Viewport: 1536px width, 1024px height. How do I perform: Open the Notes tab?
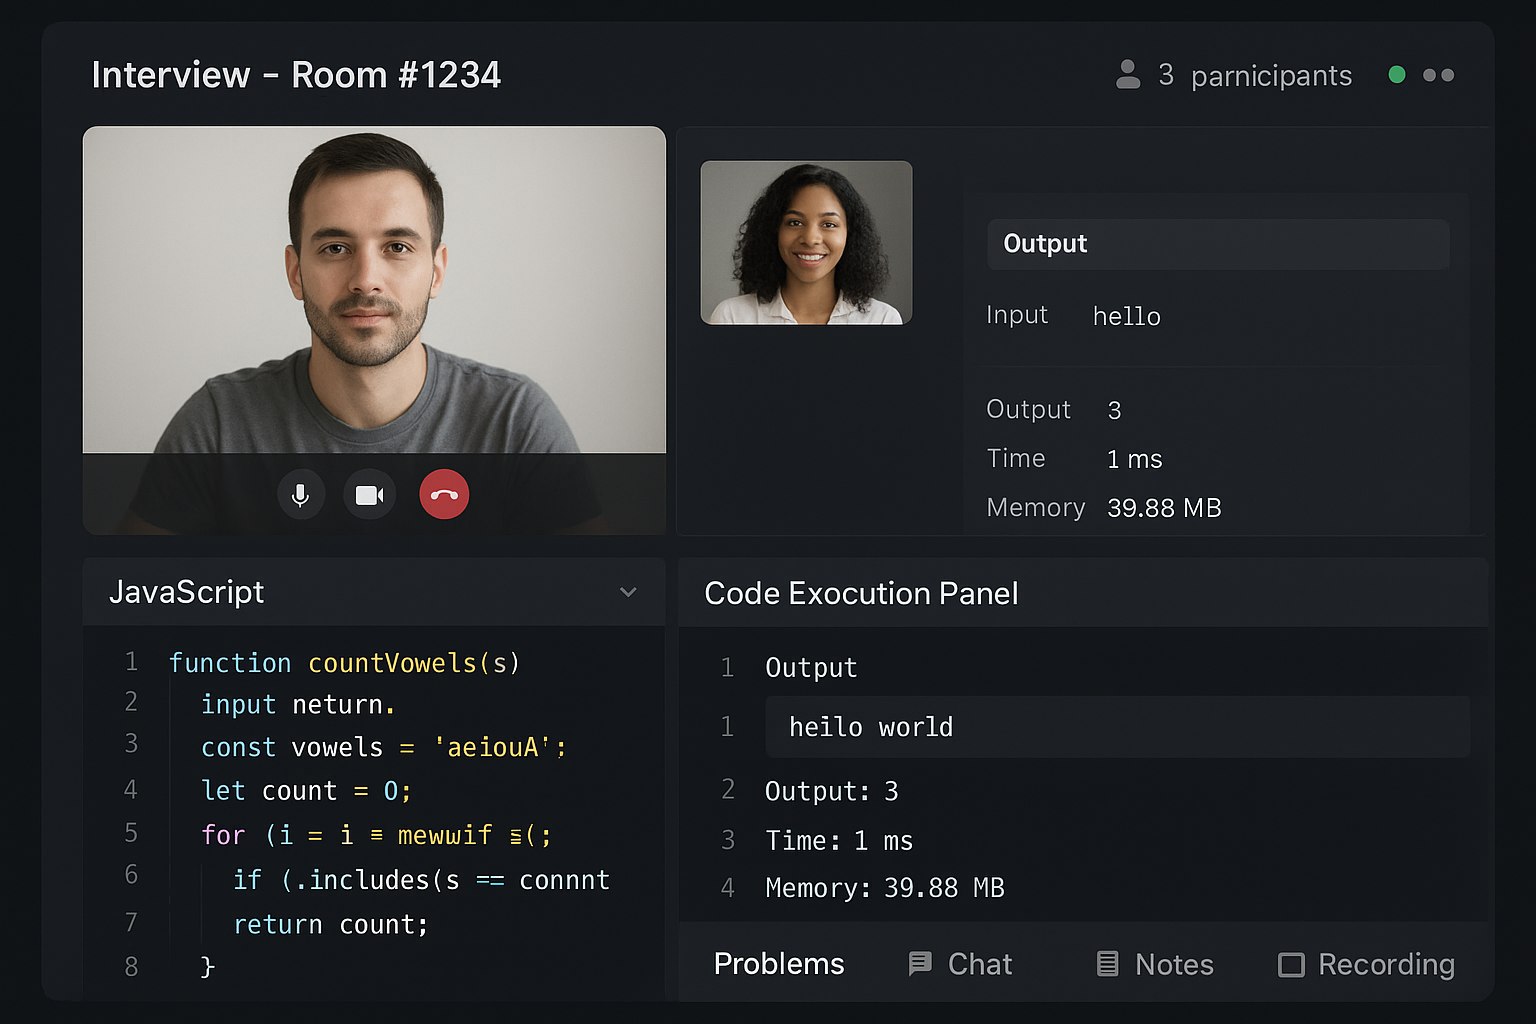point(1174,964)
